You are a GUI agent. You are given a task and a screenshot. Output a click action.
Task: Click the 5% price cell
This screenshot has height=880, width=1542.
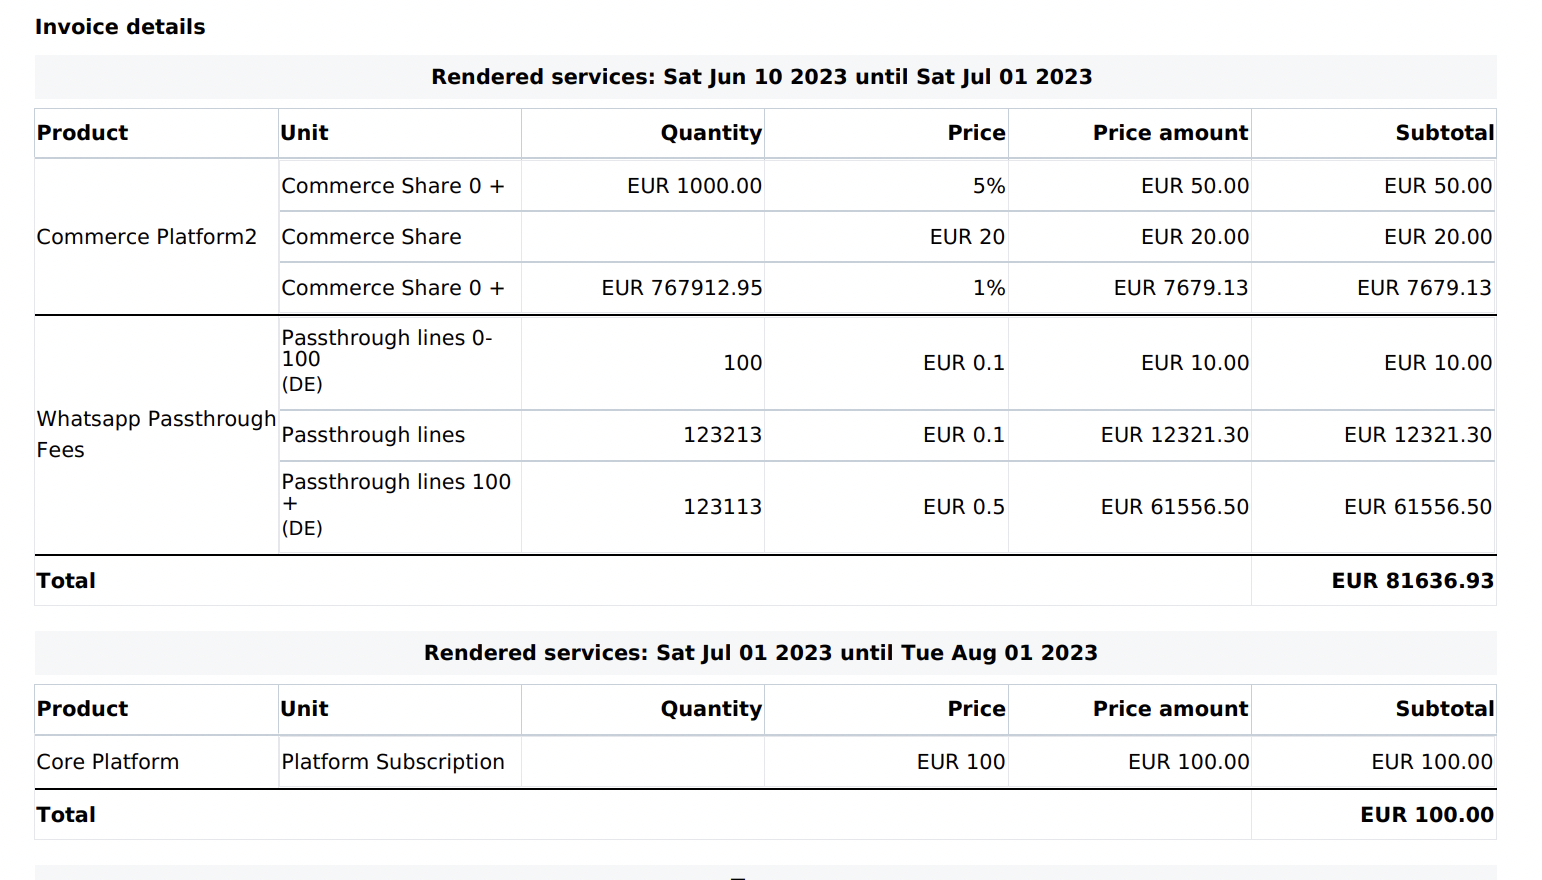click(988, 186)
